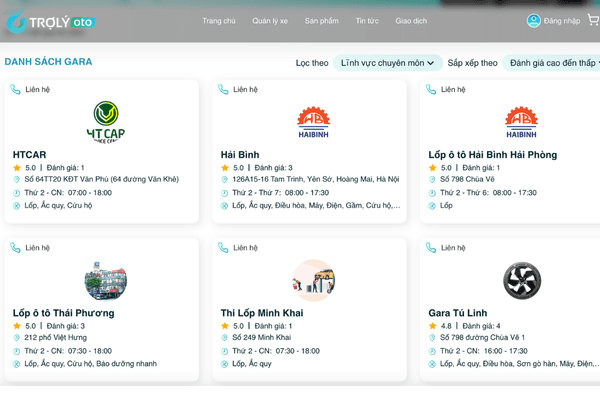Click the location pin icon on HTCAR card
Viewport: 600px width, 400px height.
pyautogui.click(x=16, y=179)
